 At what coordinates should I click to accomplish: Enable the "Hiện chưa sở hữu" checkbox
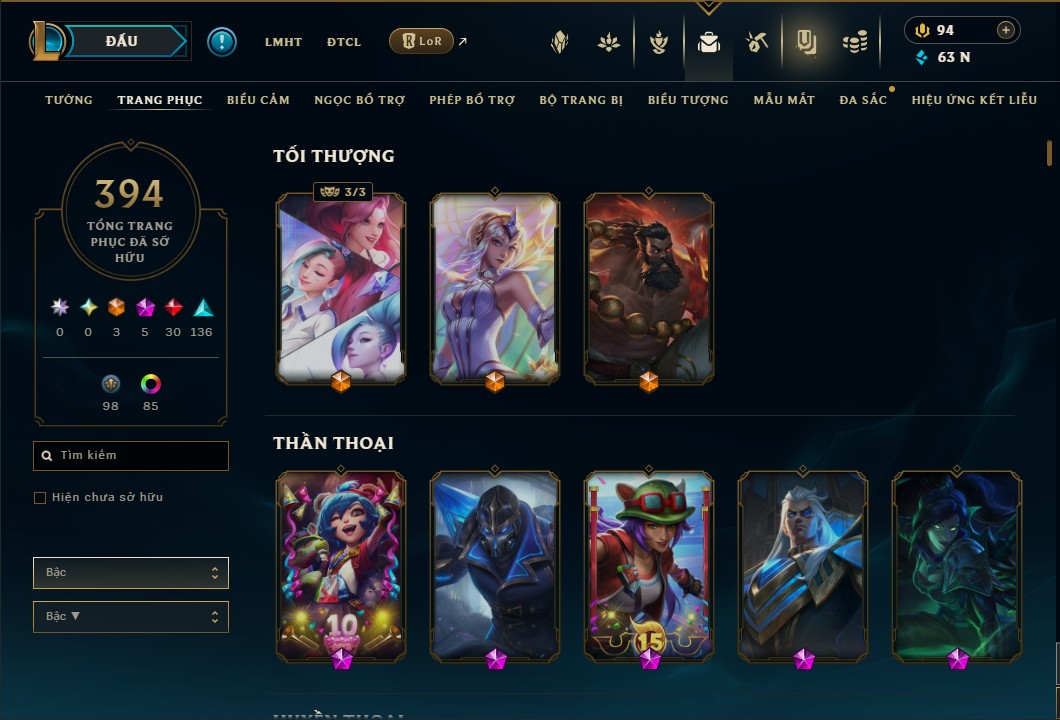point(40,498)
